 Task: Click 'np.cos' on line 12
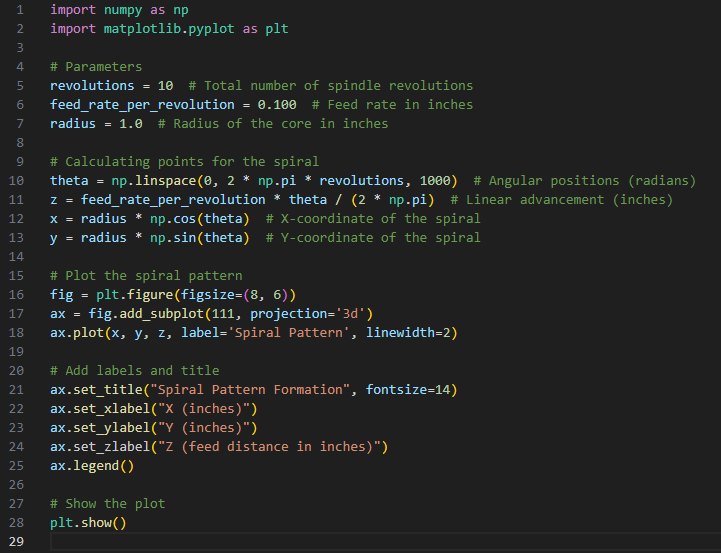click(x=173, y=219)
